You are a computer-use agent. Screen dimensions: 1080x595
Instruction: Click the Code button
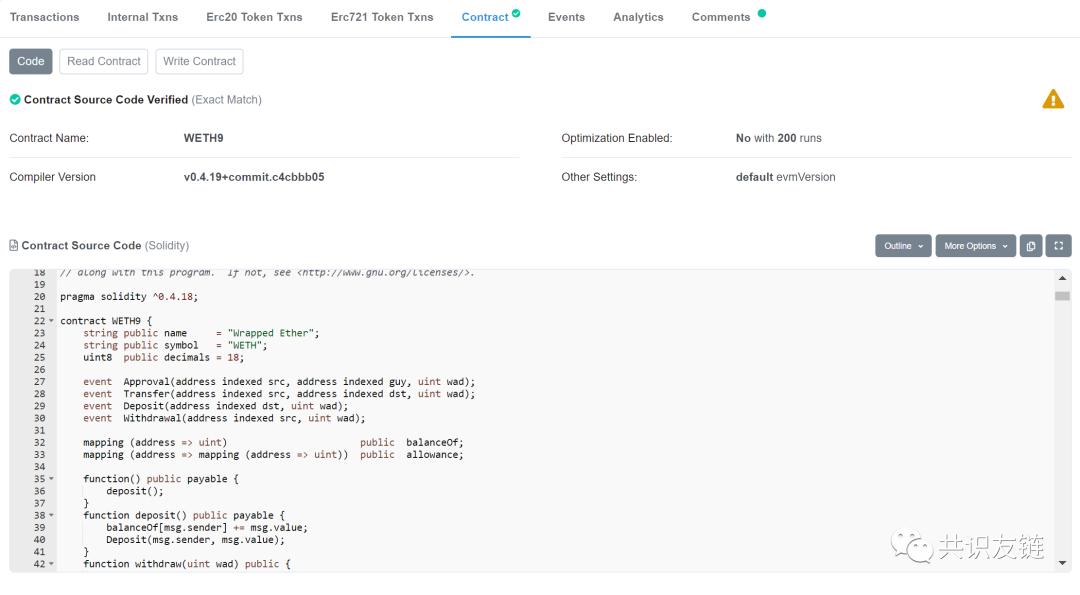(x=30, y=61)
